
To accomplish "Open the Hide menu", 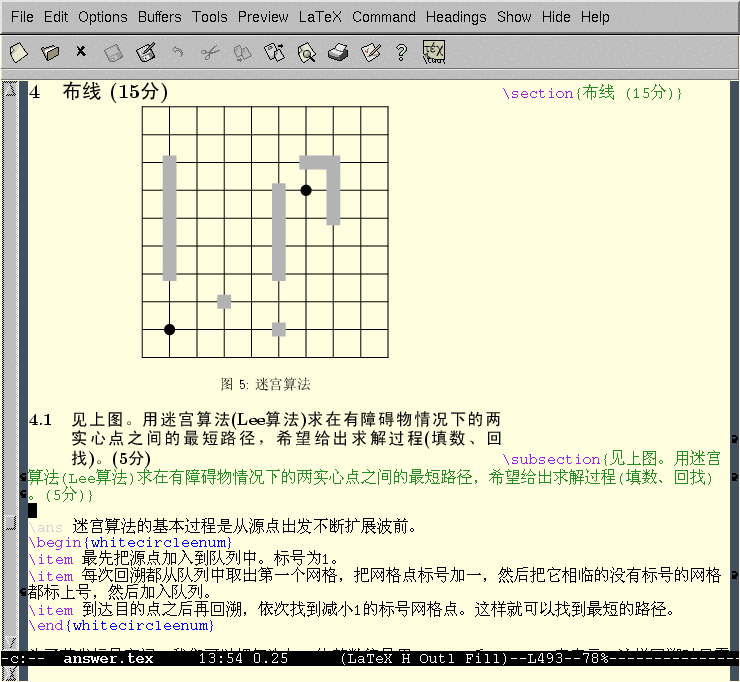I will (556, 17).
